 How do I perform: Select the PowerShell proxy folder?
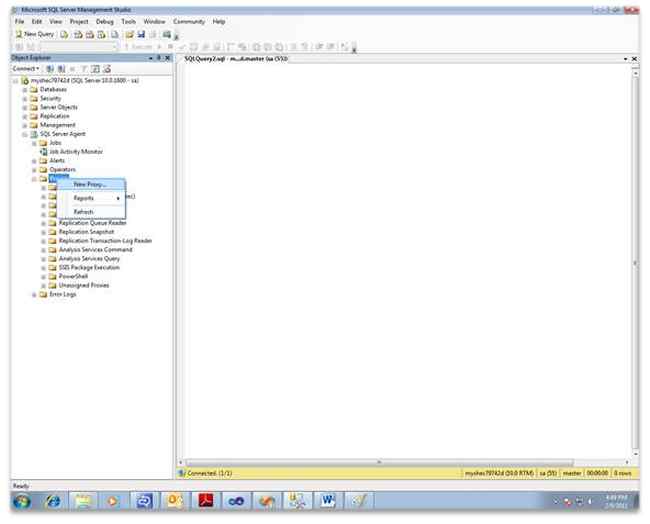73,277
